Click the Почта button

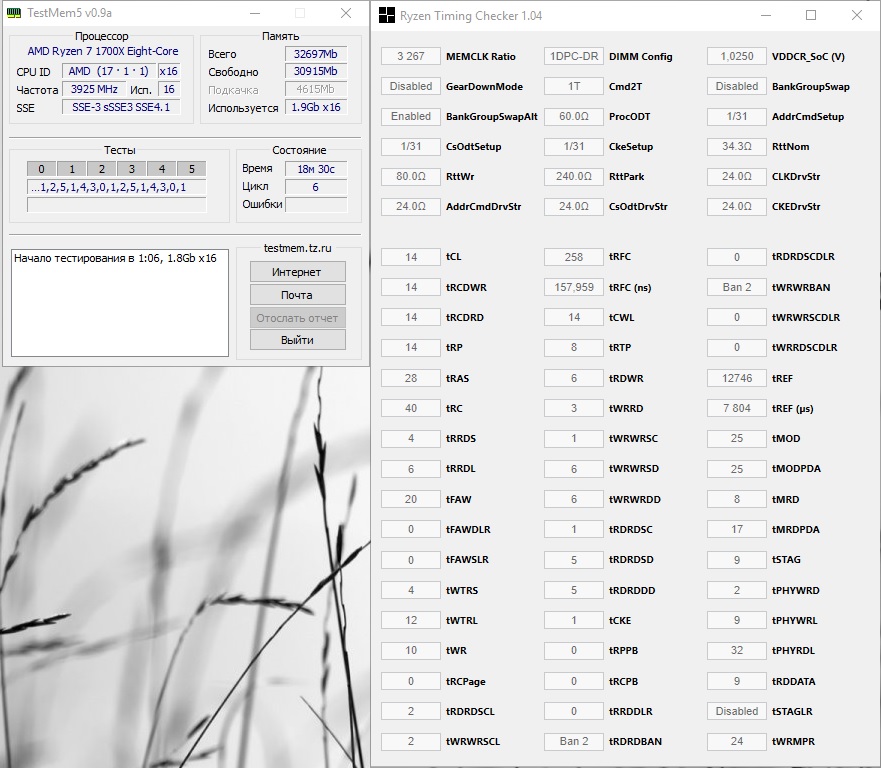297,295
